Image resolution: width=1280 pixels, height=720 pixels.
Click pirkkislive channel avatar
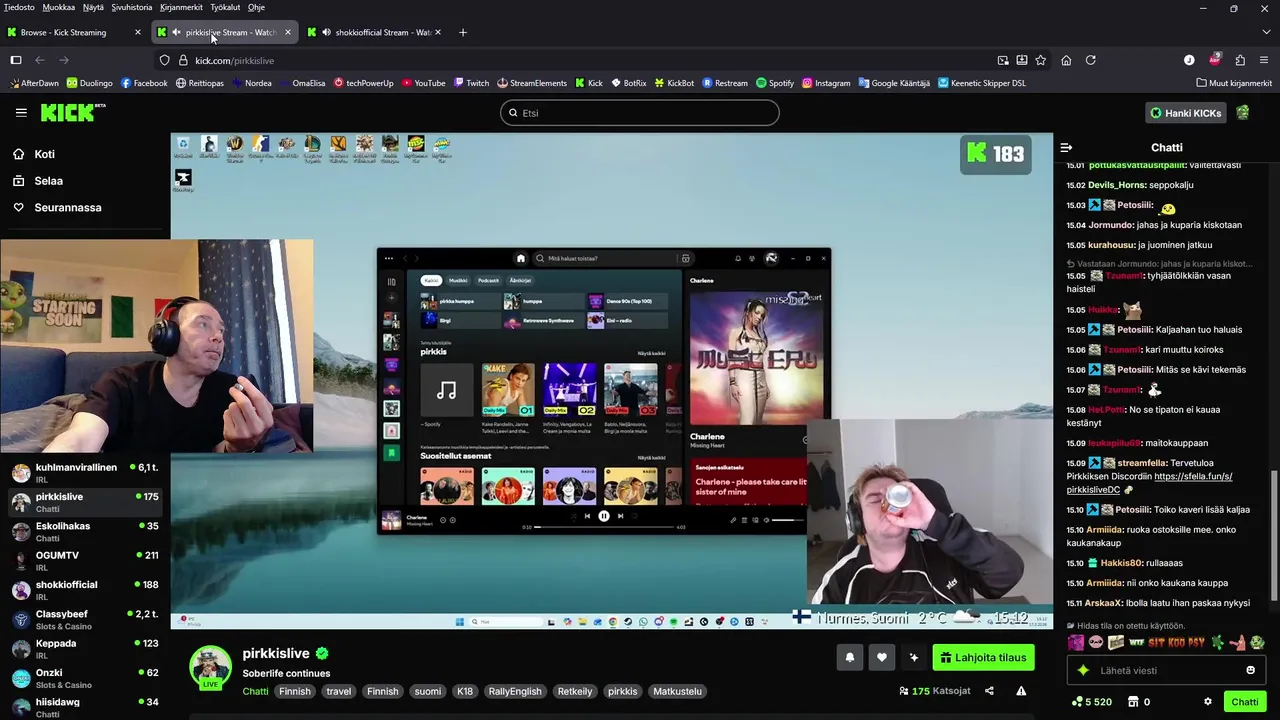[210, 665]
